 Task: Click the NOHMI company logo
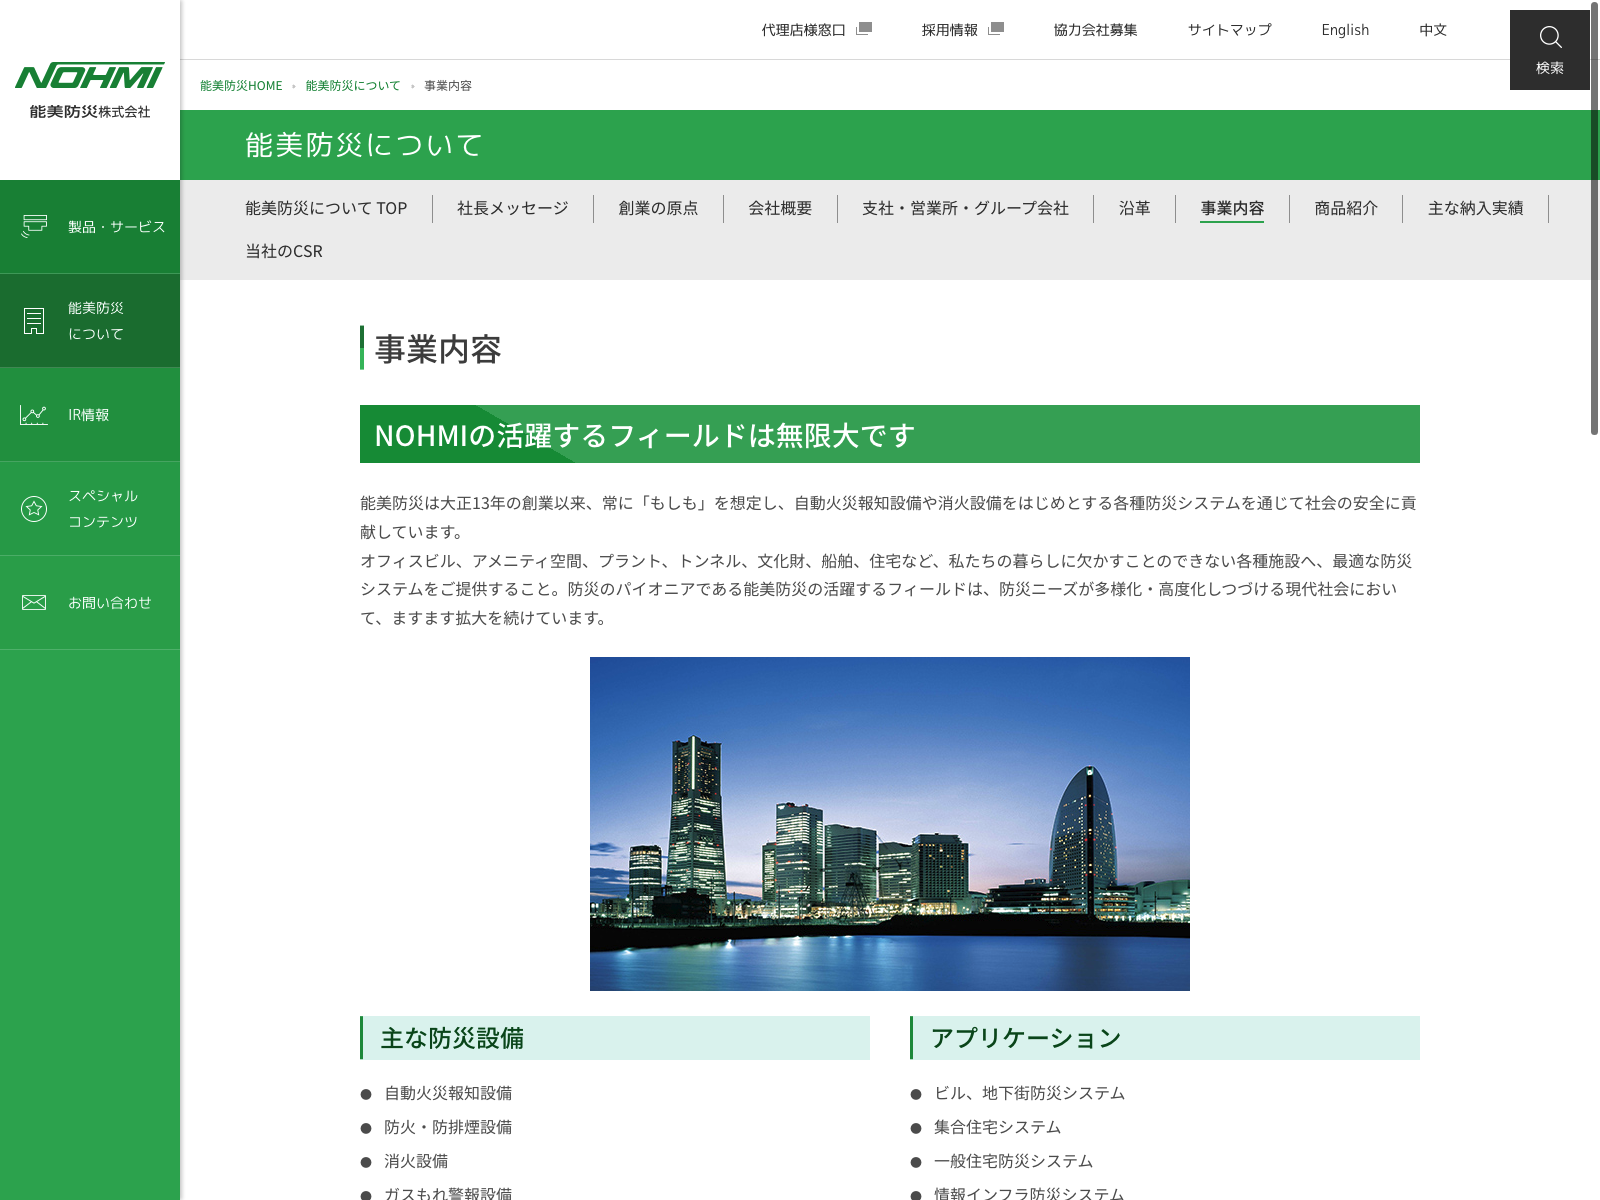click(90, 90)
